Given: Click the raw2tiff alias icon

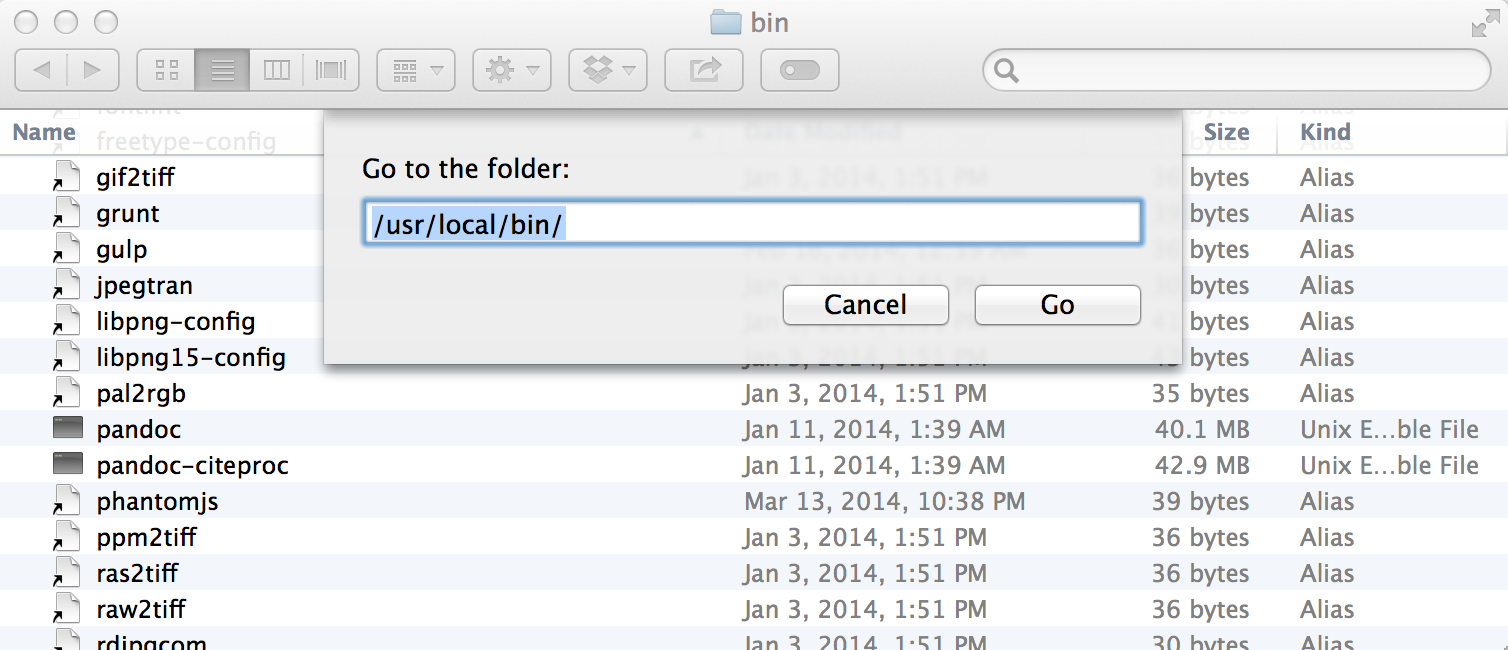Looking at the screenshot, I should coord(66,609).
